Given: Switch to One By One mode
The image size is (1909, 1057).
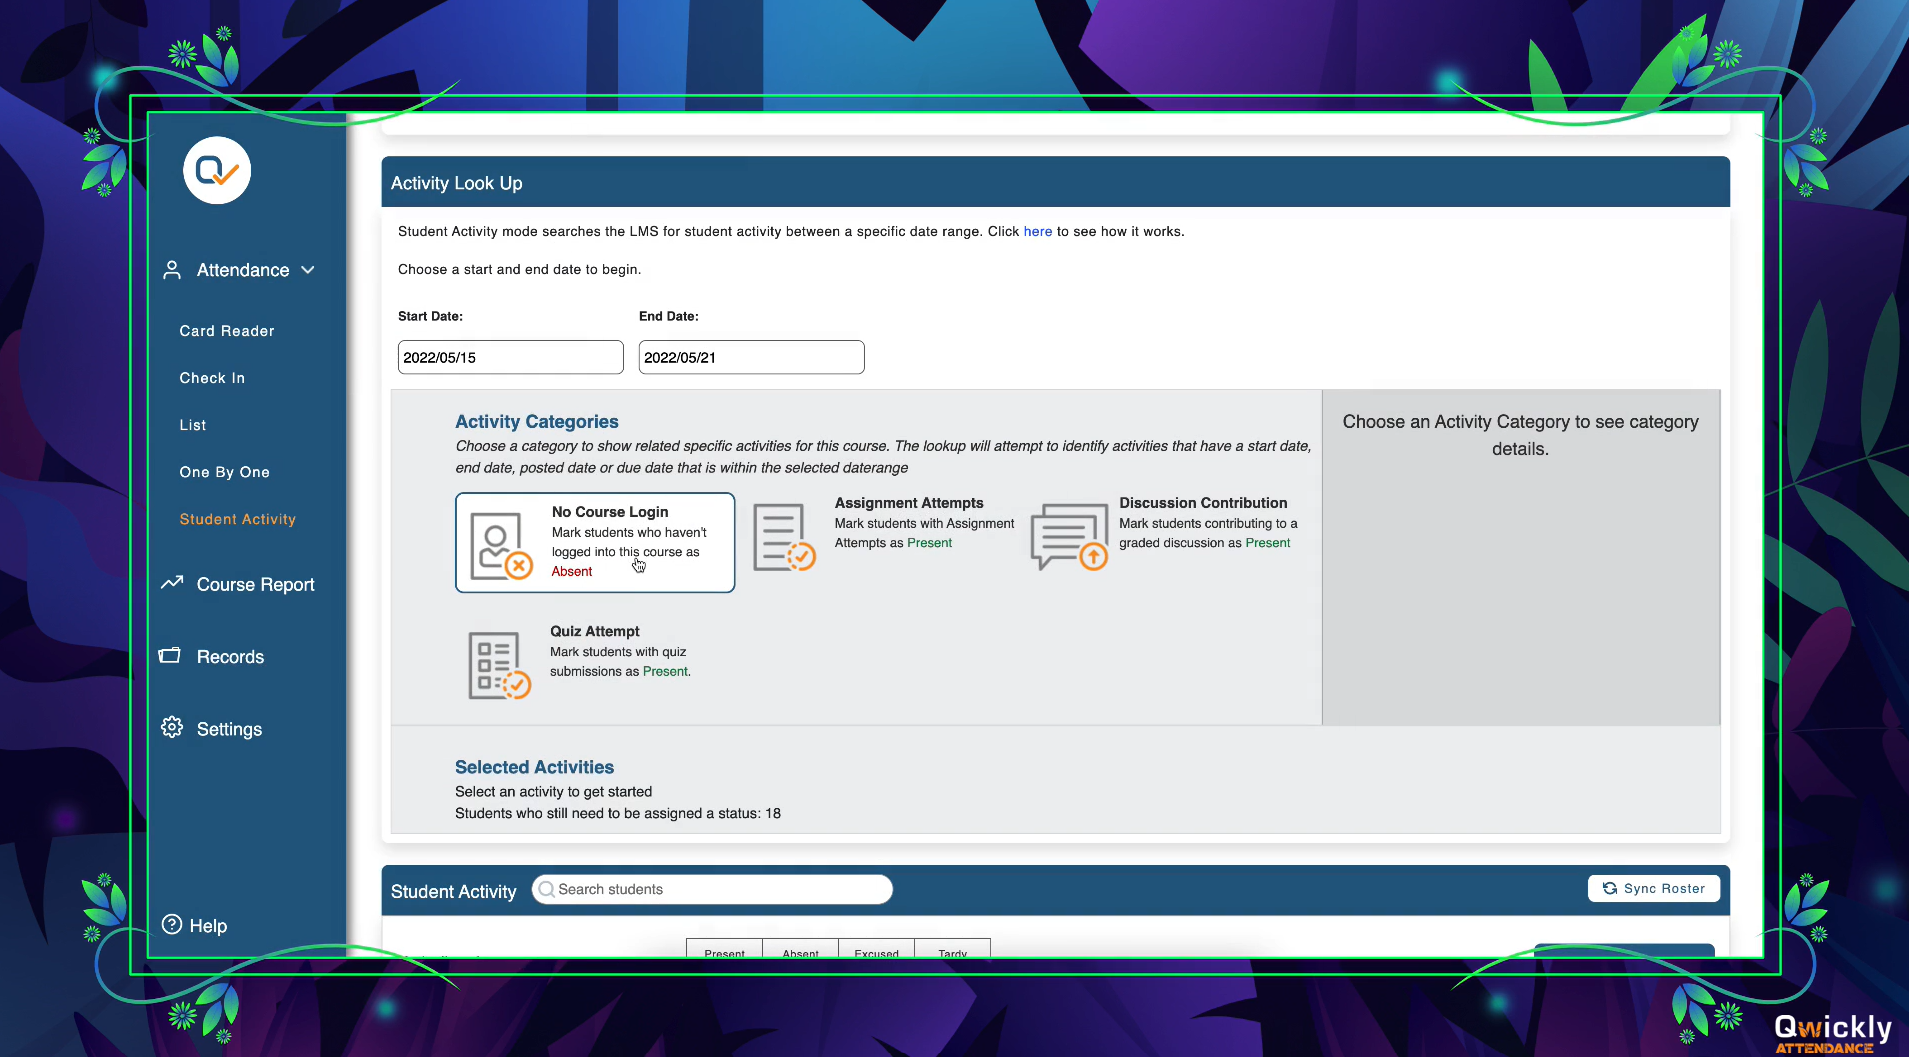Looking at the screenshot, I should point(225,472).
